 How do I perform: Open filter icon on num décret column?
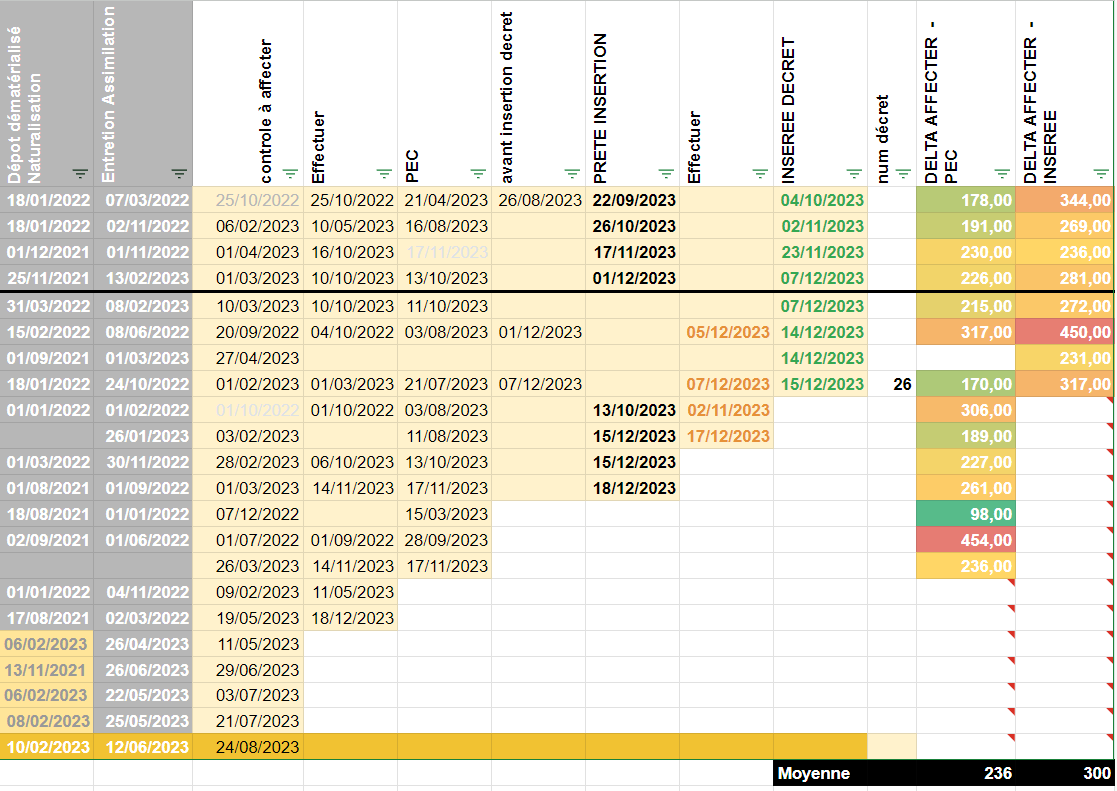903,173
